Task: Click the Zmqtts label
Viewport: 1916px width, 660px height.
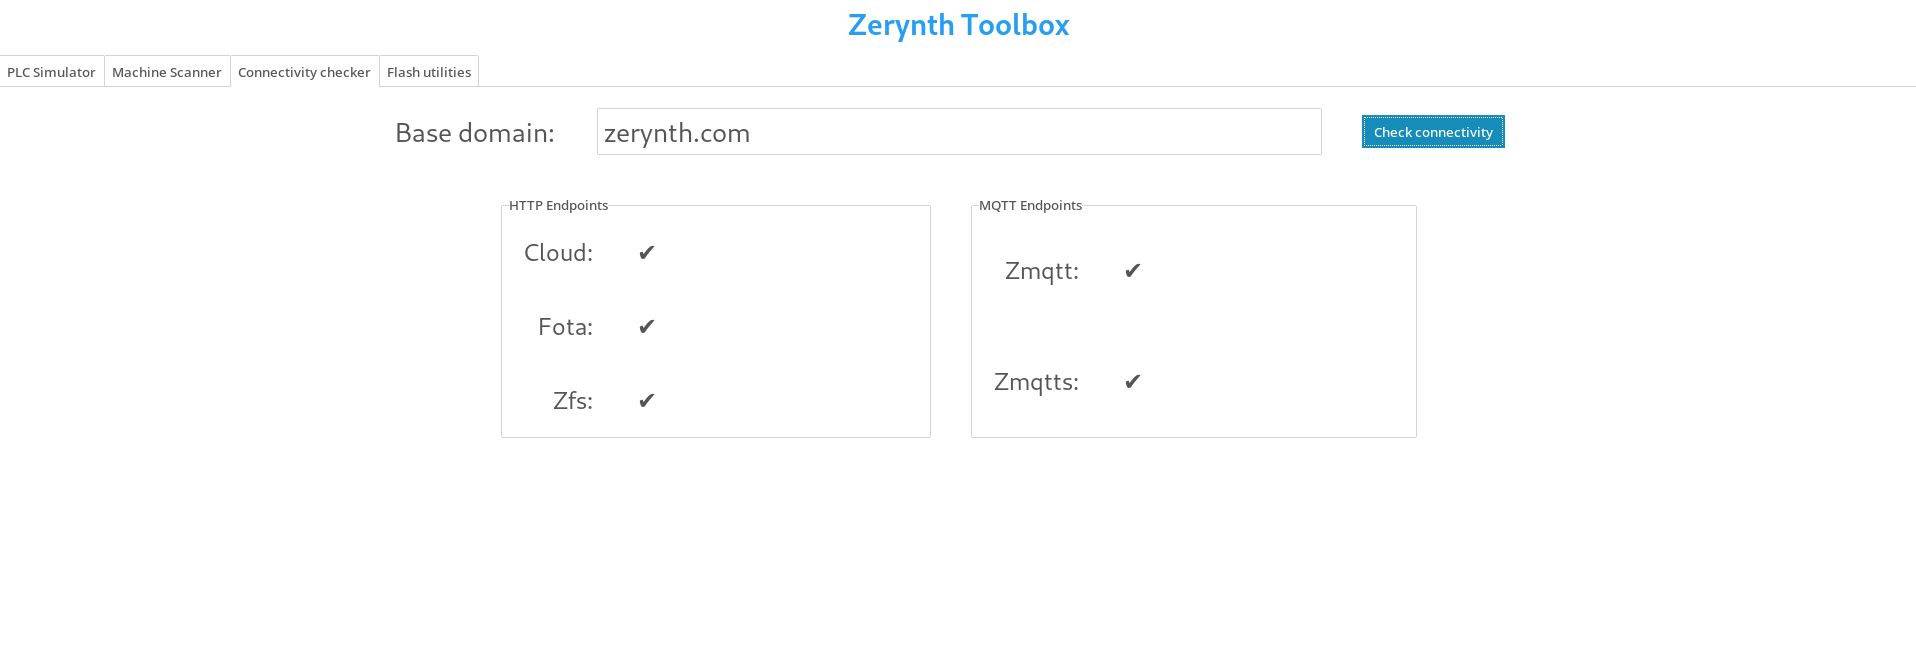Action: pyautogui.click(x=1036, y=382)
